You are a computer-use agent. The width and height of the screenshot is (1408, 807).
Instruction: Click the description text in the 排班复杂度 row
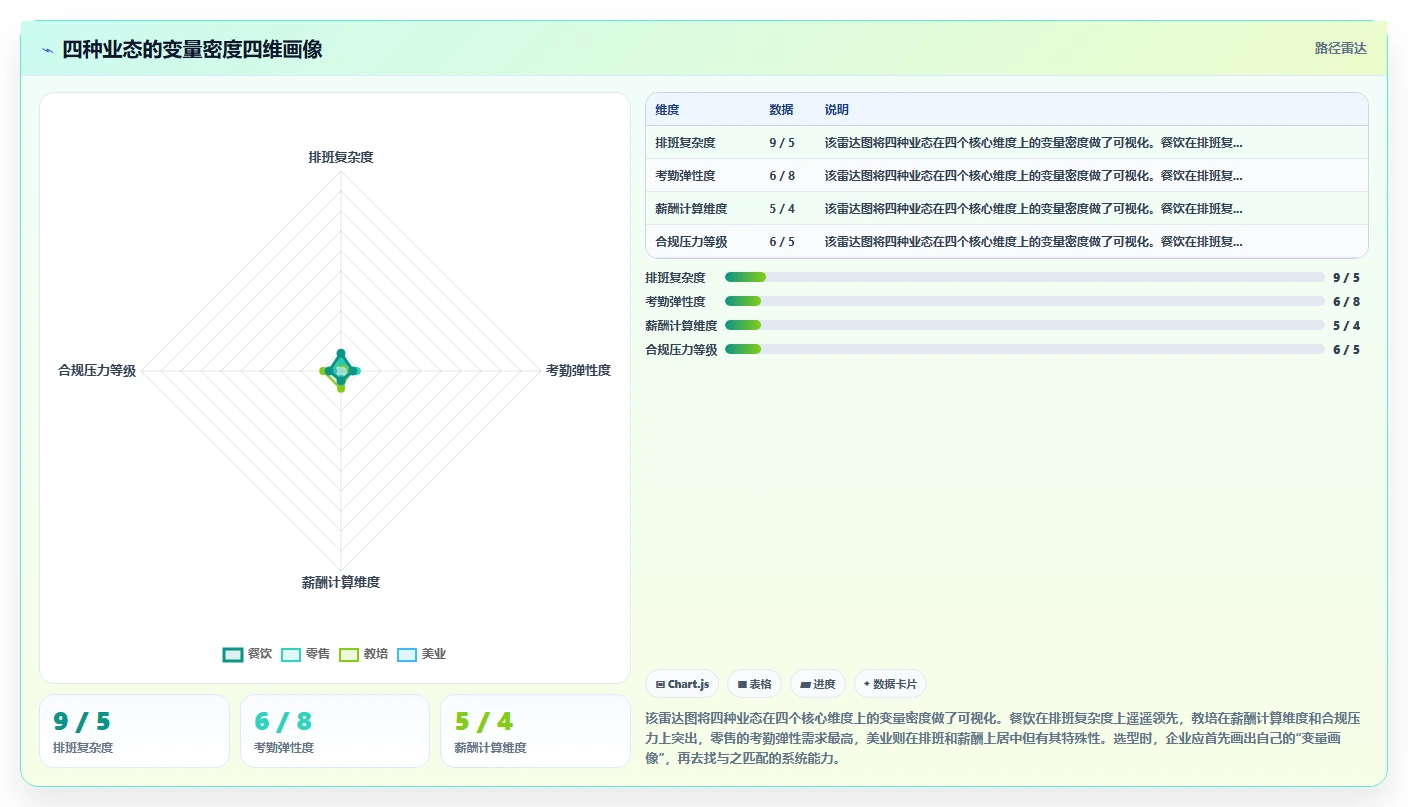coord(1033,143)
